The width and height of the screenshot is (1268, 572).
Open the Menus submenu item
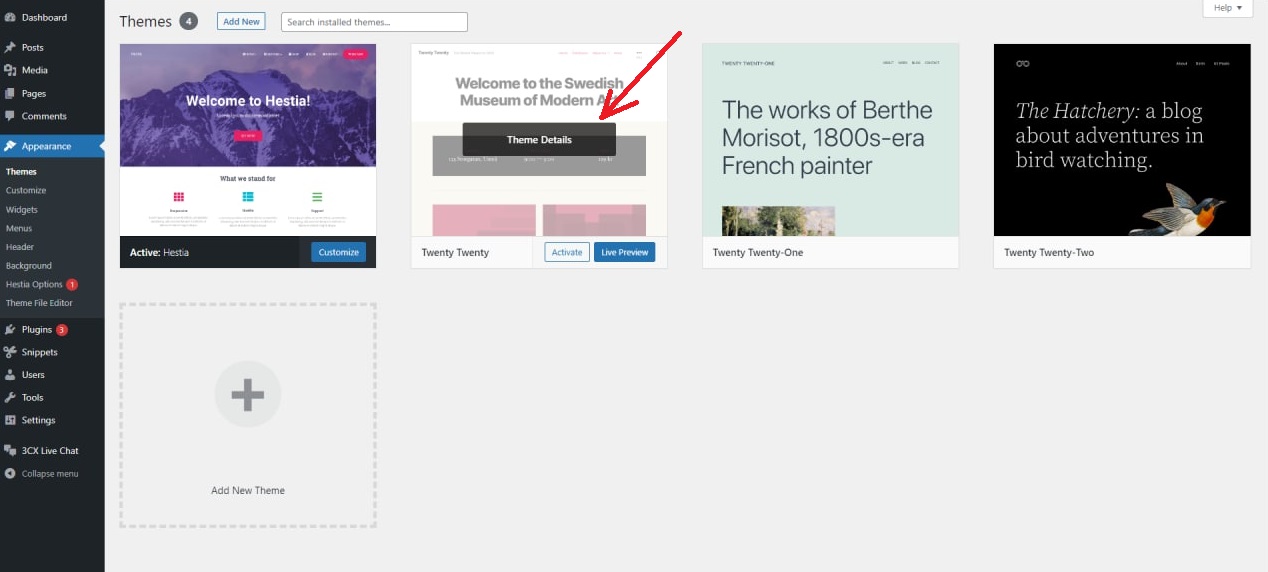click(19, 228)
